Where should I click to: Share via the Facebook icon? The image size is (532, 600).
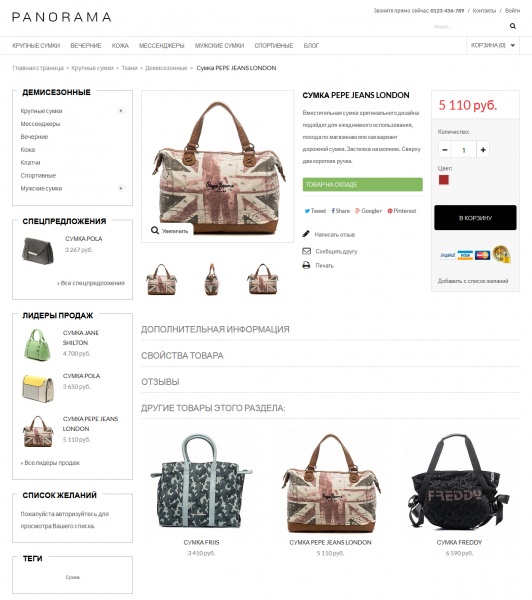pyautogui.click(x=333, y=211)
